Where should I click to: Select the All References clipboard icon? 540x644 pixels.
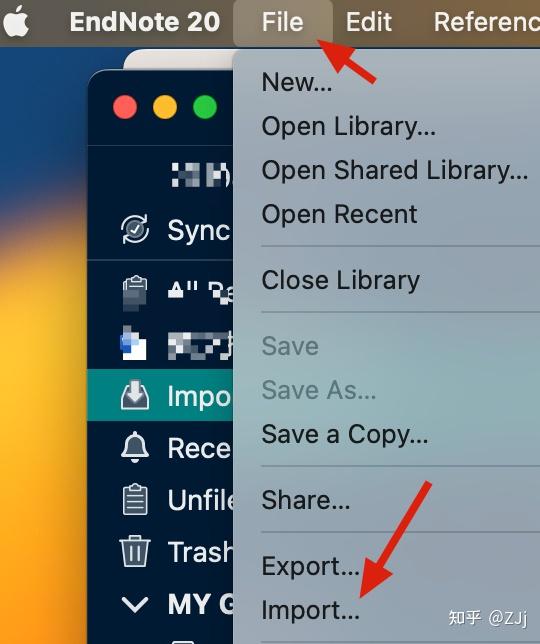135,293
